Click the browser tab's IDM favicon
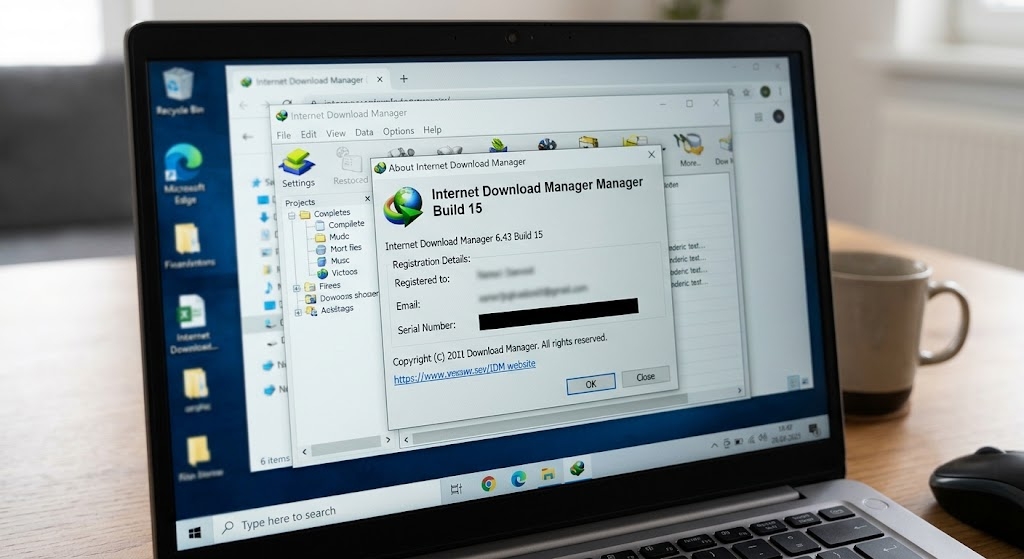Viewport: 1024px width, 559px height. (246, 82)
